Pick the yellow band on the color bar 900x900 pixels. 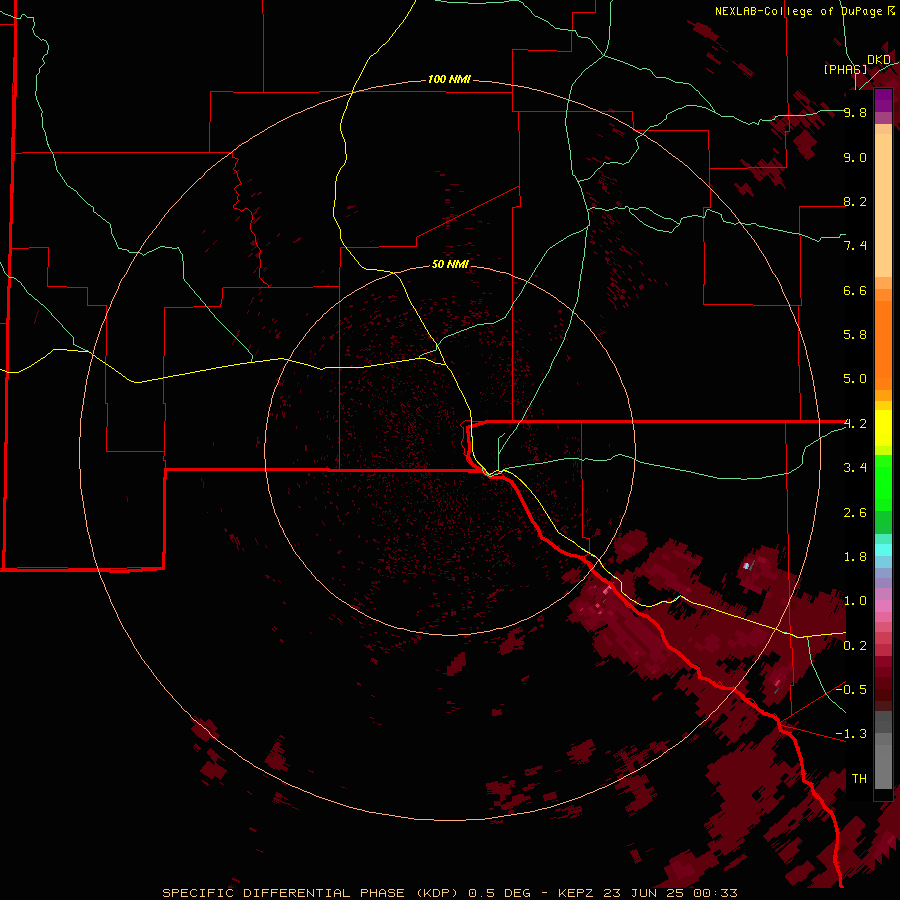point(883,428)
